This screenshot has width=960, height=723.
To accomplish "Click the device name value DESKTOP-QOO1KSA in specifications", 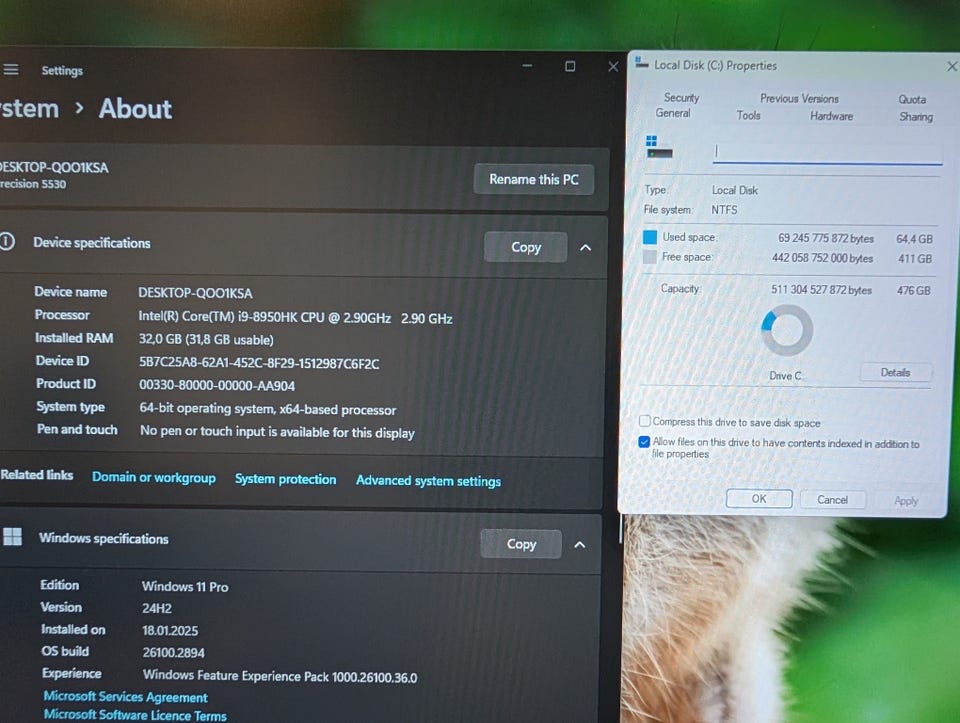I will [x=195, y=293].
